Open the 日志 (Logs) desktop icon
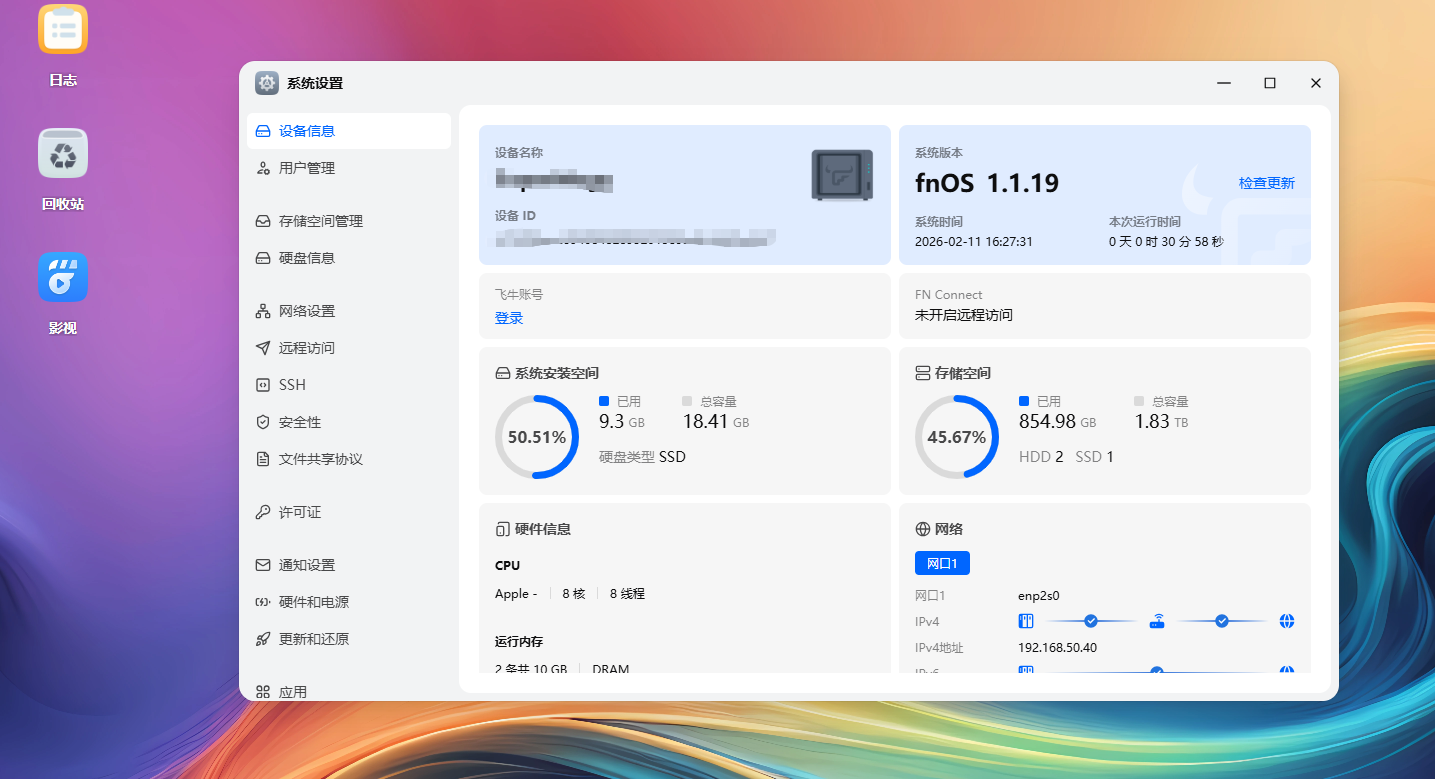Screen dimensions: 1435x779 pyautogui.click(x=63, y=30)
